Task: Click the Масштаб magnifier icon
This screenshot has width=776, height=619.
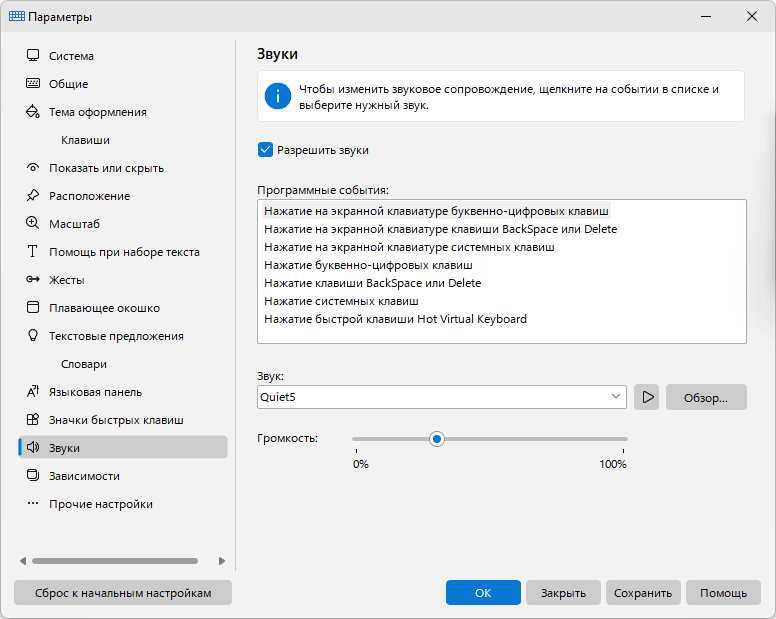Action: 33,223
